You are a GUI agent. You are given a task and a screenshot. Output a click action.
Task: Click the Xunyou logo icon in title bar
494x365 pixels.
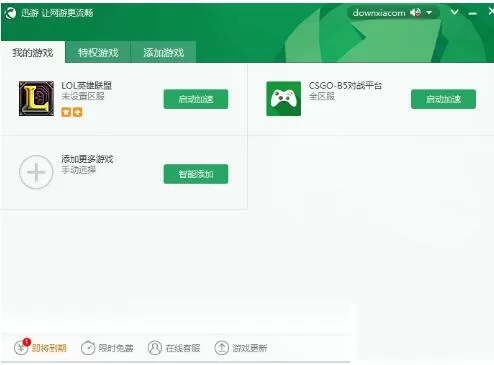pyautogui.click(x=10, y=13)
